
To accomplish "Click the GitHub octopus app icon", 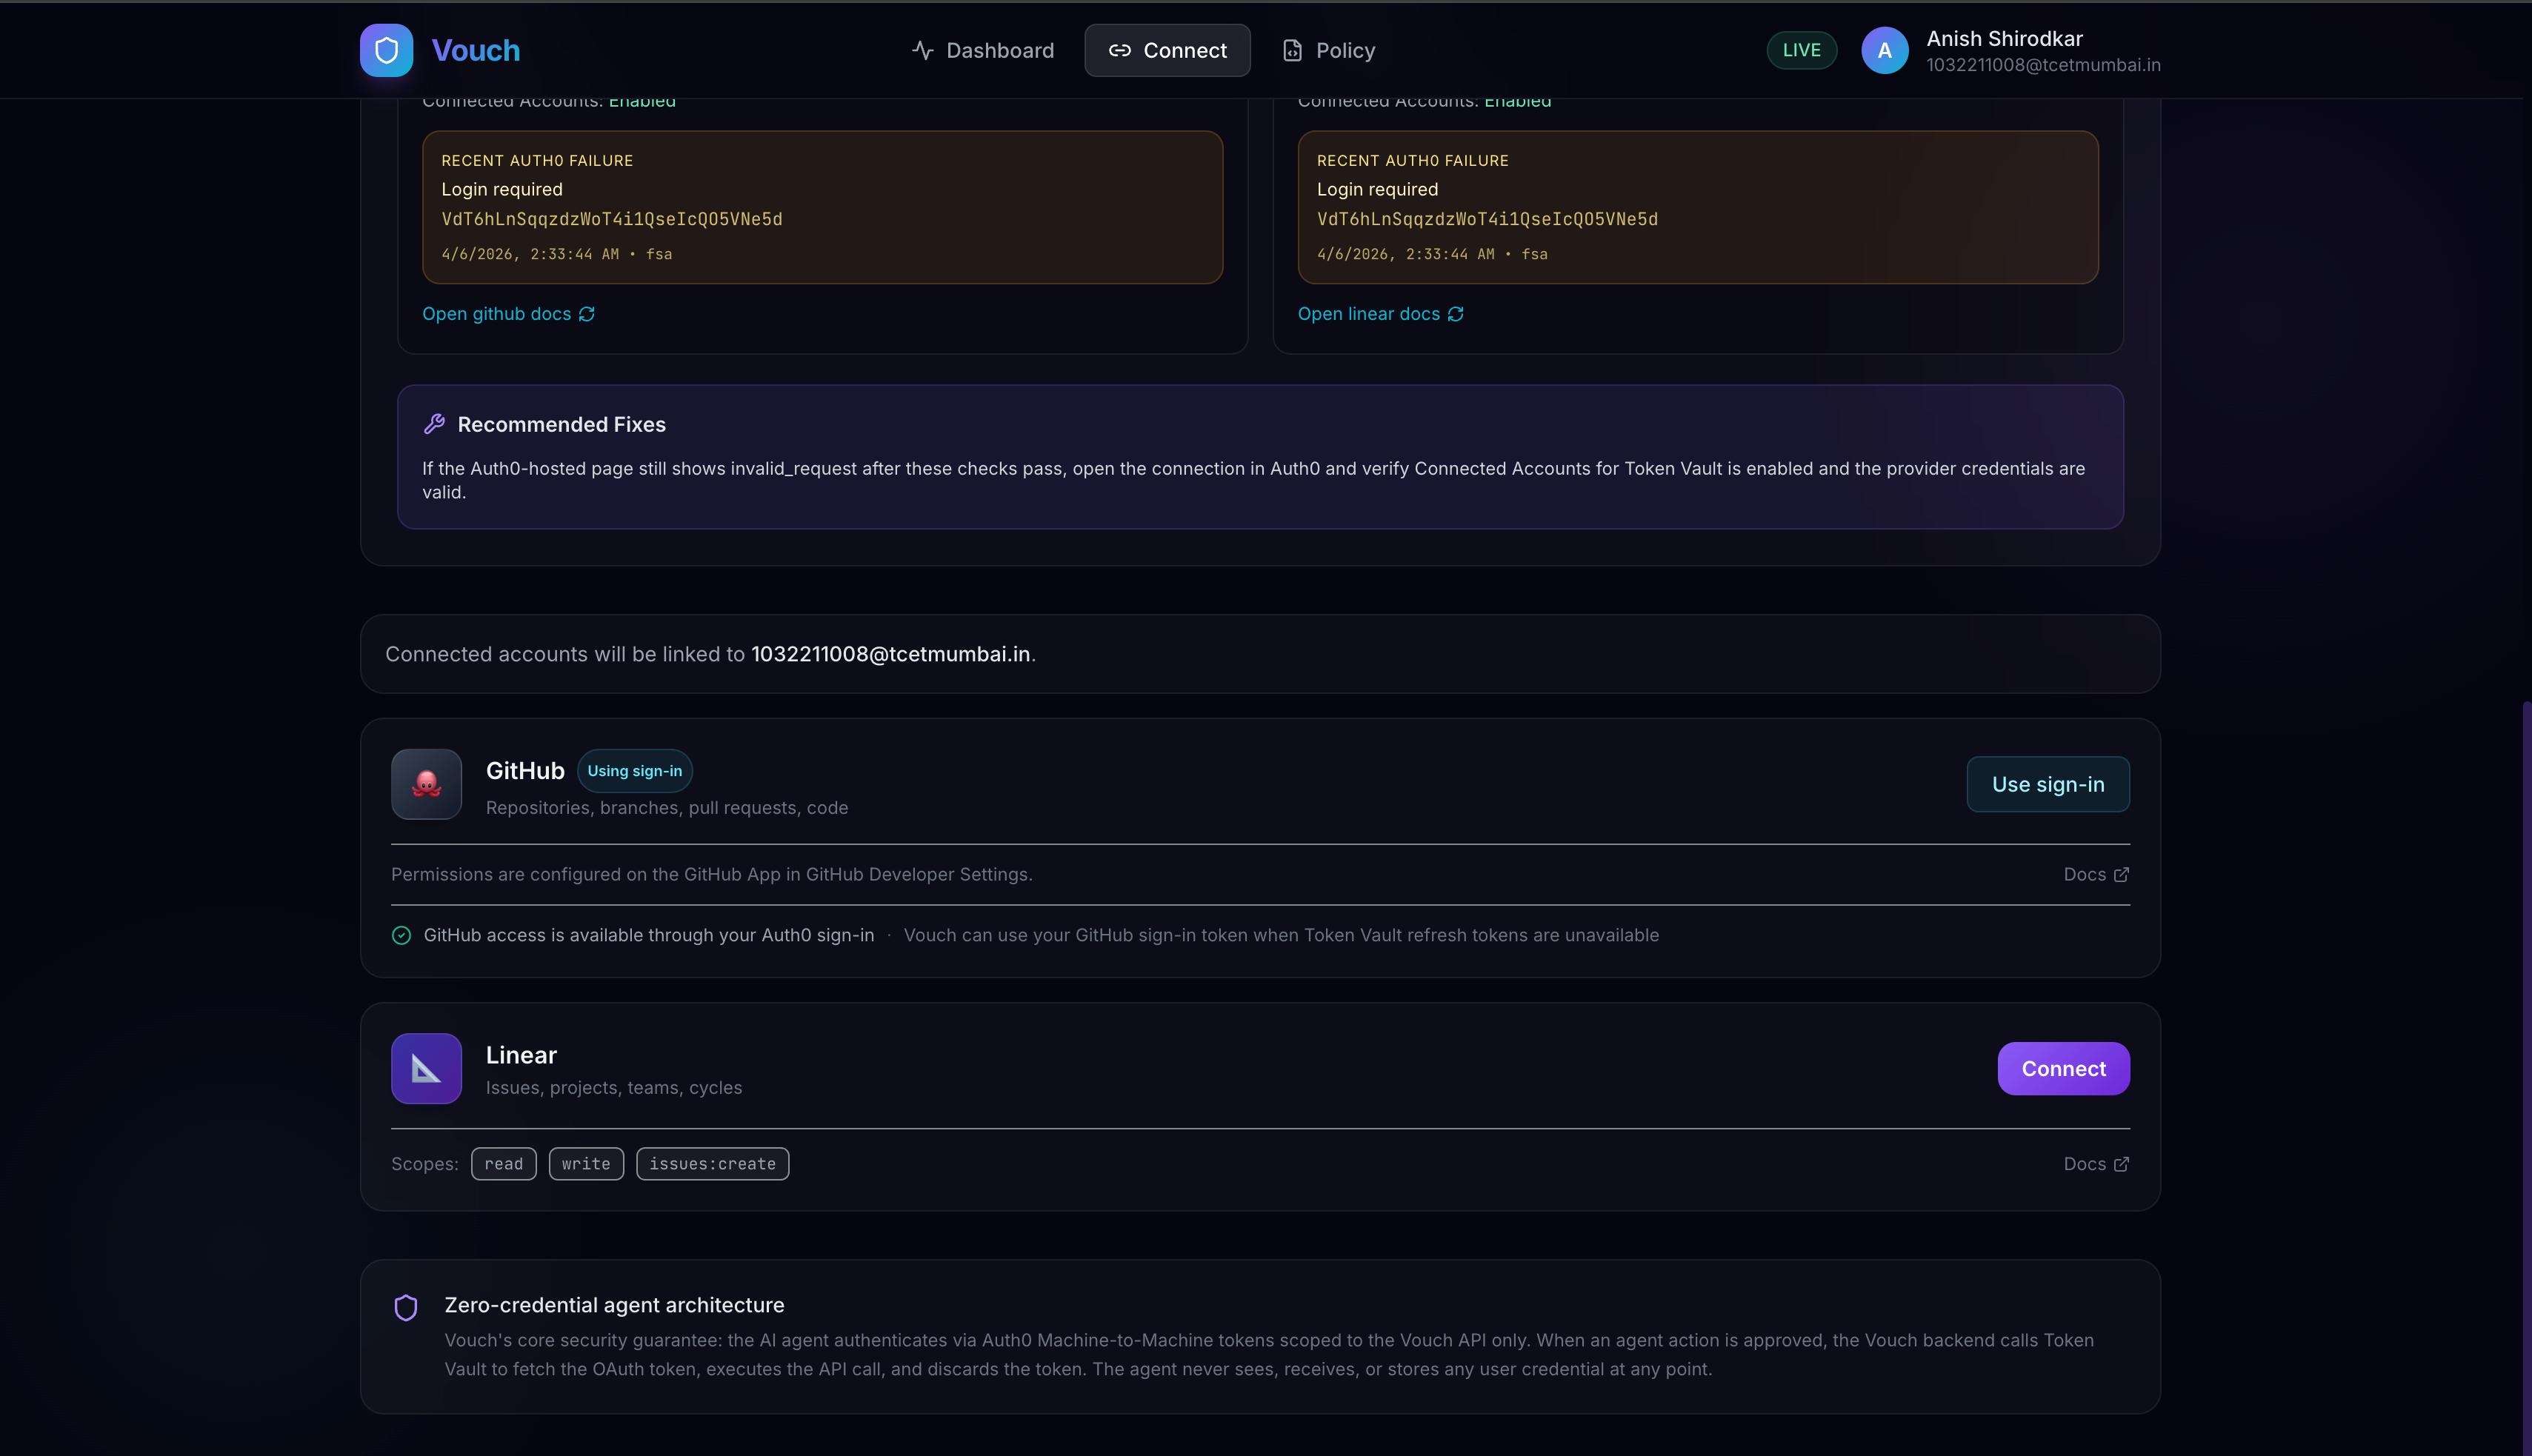I will [x=426, y=784].
